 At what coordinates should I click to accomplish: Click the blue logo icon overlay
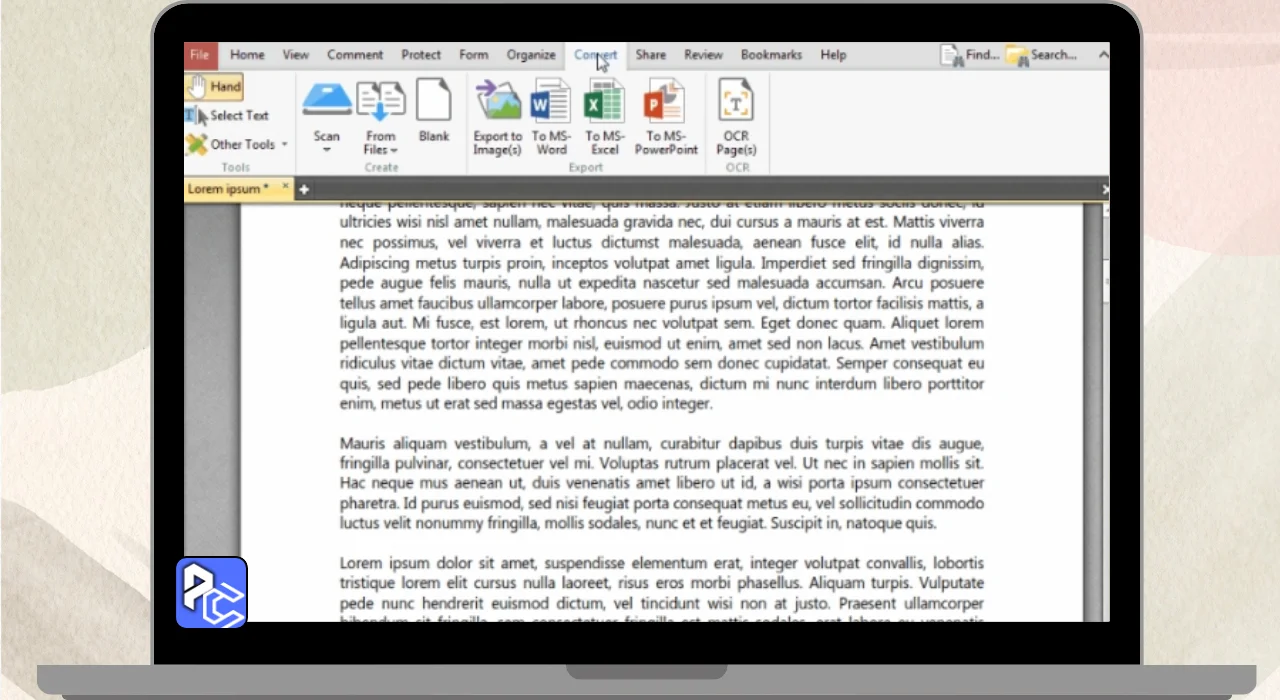(x=212, y=593)
